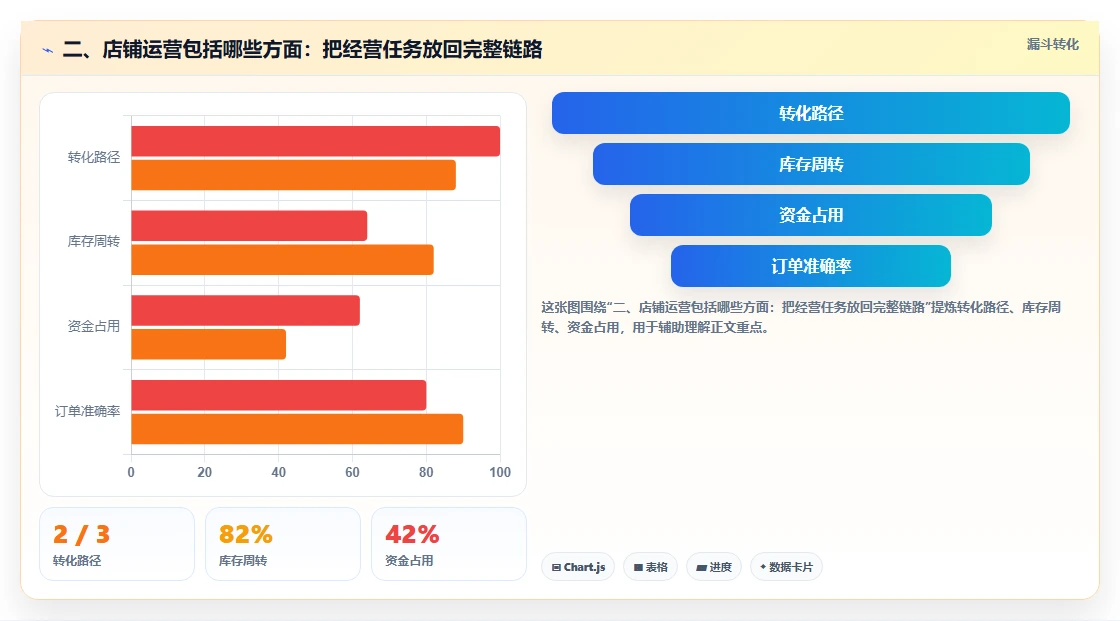Click the Chart.js tag chip
Viewport: 1120px width, 621px height.
pos(578,567)
